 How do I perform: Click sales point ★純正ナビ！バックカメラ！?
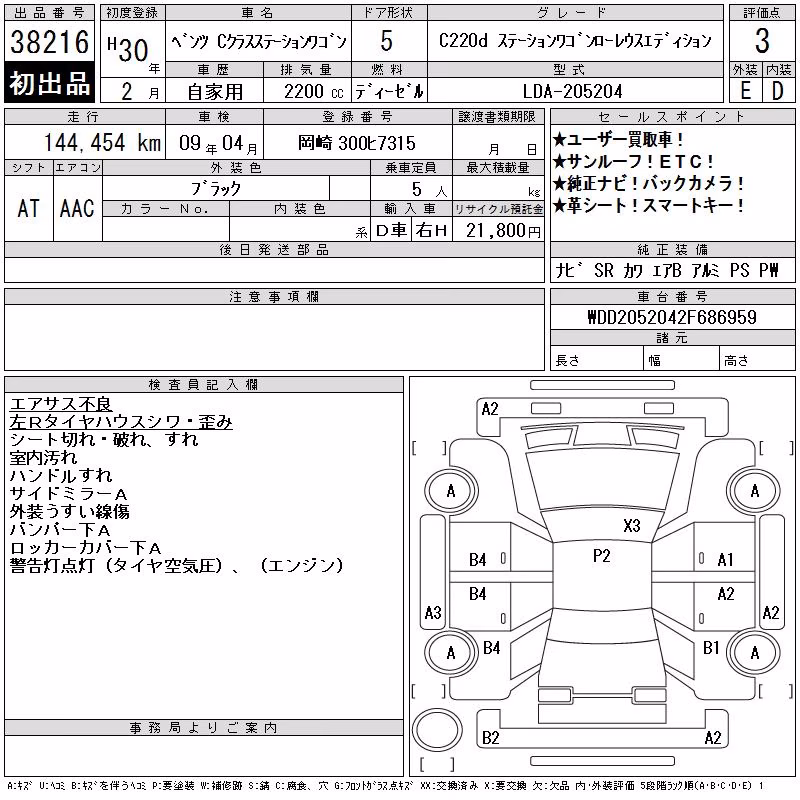[648, 183]
